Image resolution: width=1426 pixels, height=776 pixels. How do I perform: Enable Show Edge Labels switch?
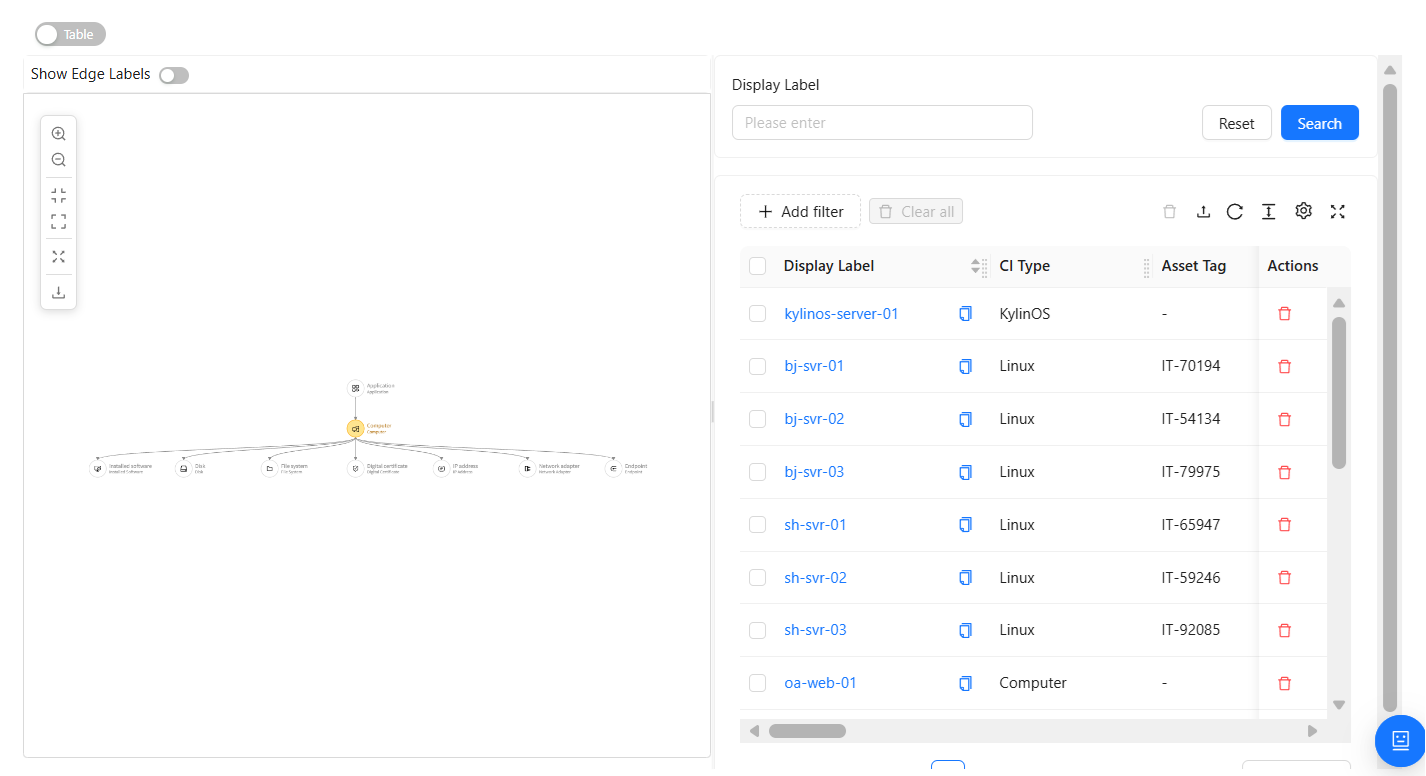(x=174, y=75)
